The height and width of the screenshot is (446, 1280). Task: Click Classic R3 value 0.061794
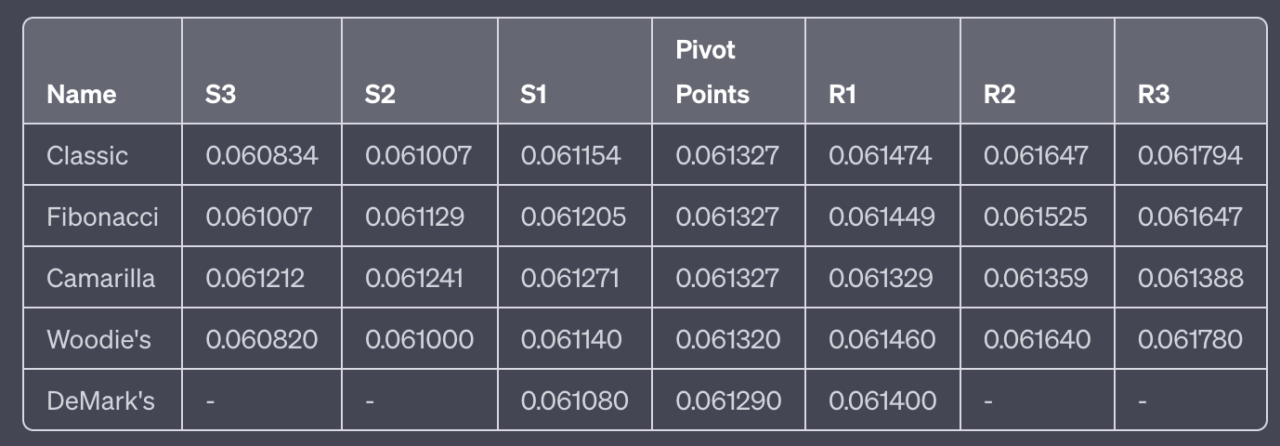[1190, 156]
